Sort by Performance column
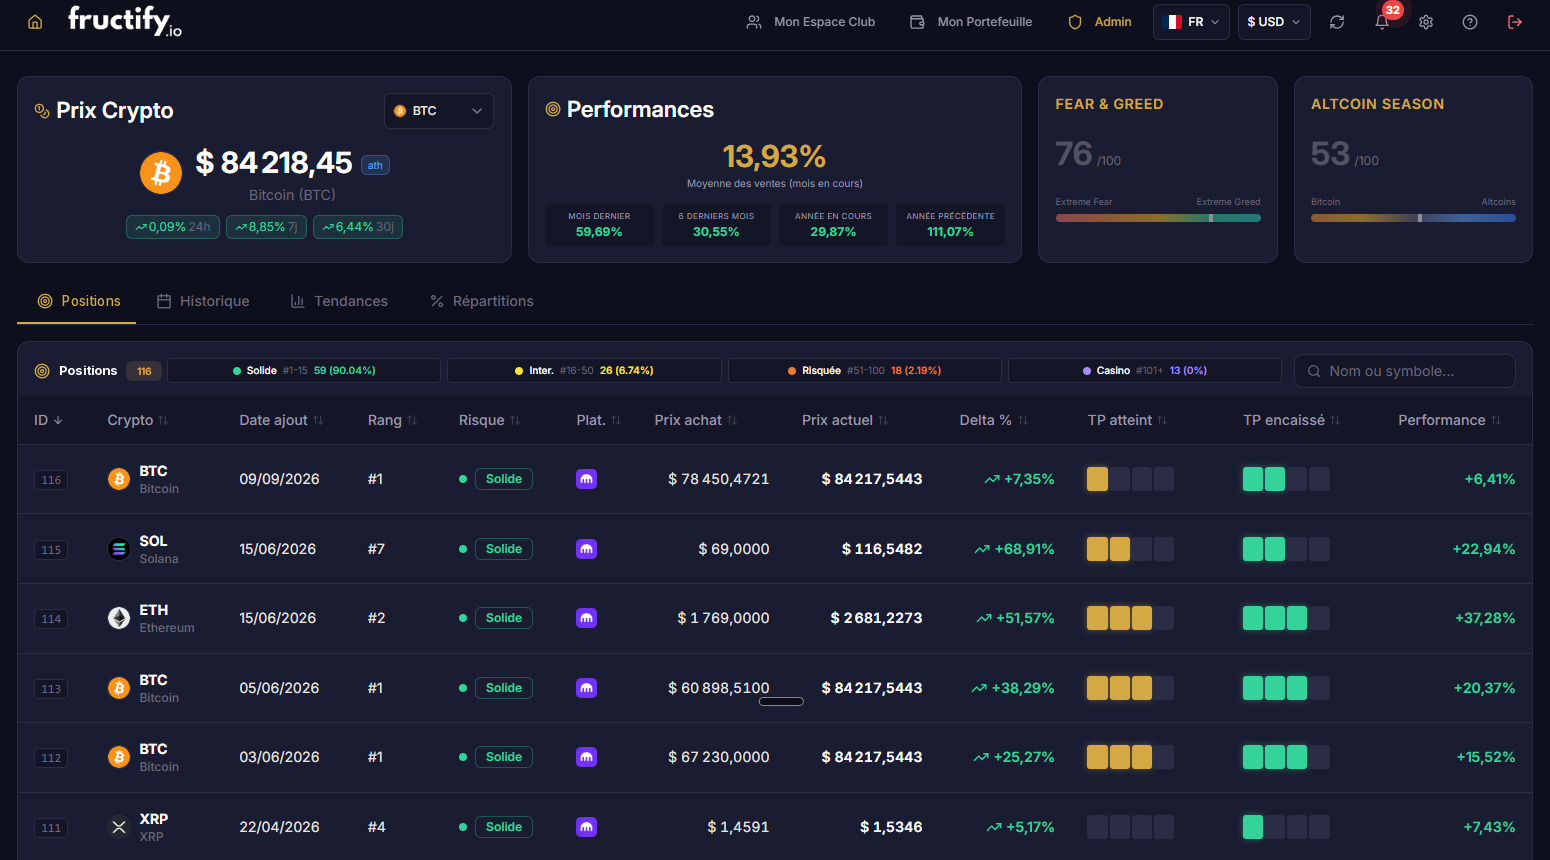This screenshot has width=1550, height=860. [1450, 420]
